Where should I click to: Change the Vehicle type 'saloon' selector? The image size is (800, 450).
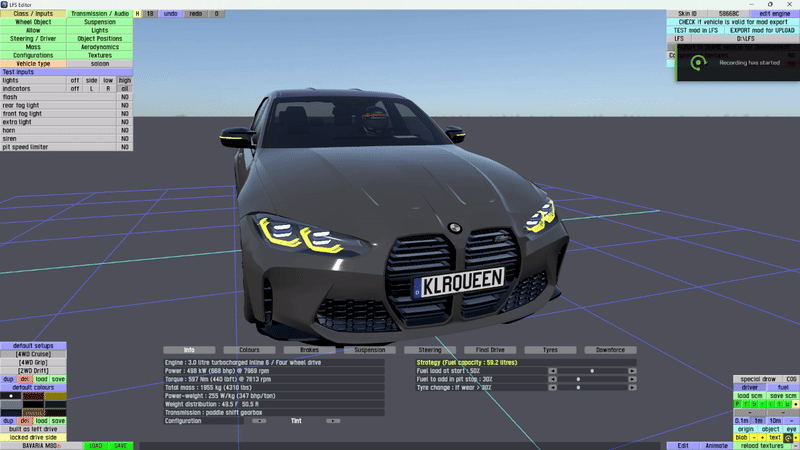point(100,64)
